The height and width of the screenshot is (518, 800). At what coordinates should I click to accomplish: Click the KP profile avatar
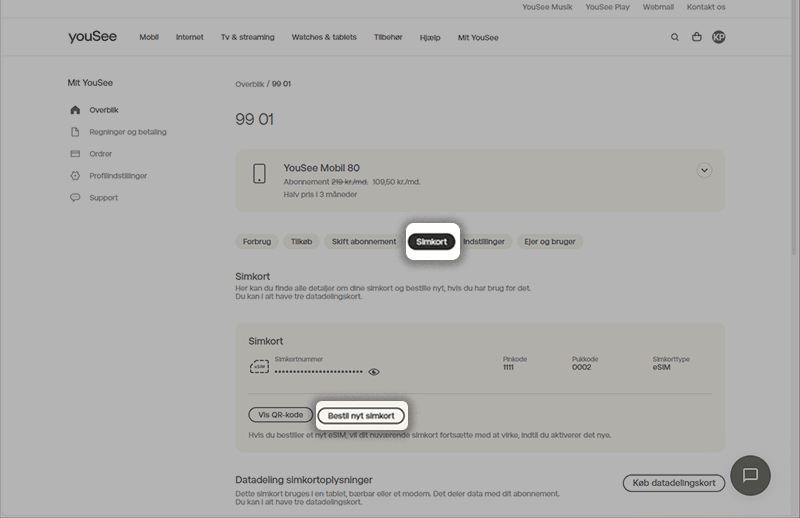(719, 37)
